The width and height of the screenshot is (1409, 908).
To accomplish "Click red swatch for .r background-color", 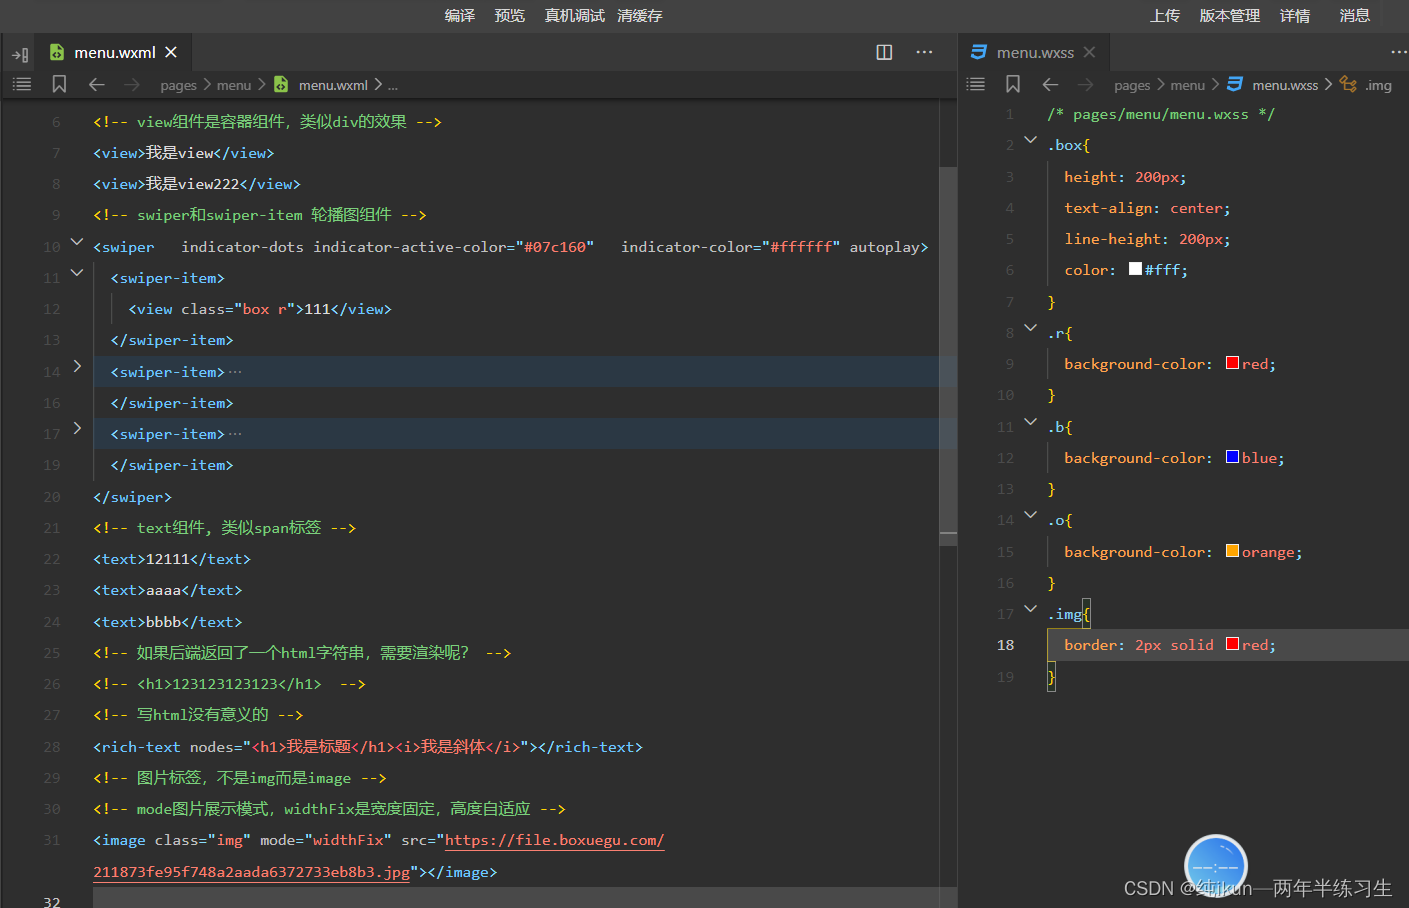I will point(1233,363).
